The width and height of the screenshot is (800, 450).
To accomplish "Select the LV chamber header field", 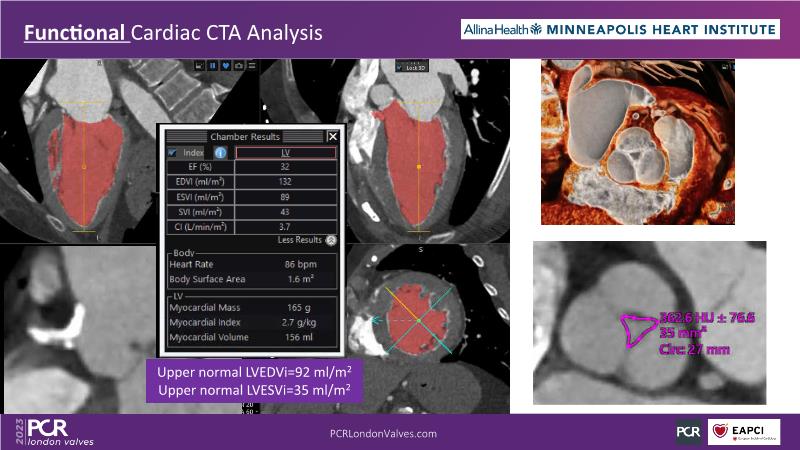I will point(285,152).
